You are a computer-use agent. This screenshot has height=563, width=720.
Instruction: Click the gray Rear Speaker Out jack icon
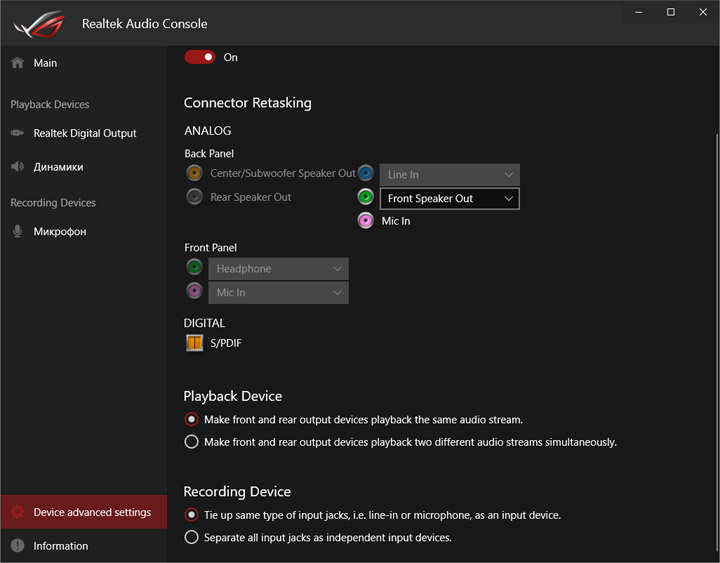click(195, 197)
